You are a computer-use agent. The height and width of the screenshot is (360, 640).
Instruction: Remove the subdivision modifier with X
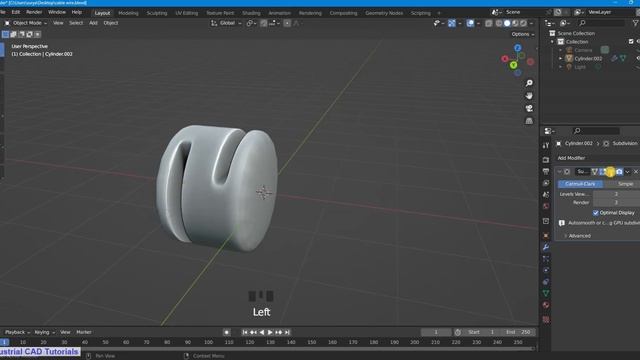(636, 172)
